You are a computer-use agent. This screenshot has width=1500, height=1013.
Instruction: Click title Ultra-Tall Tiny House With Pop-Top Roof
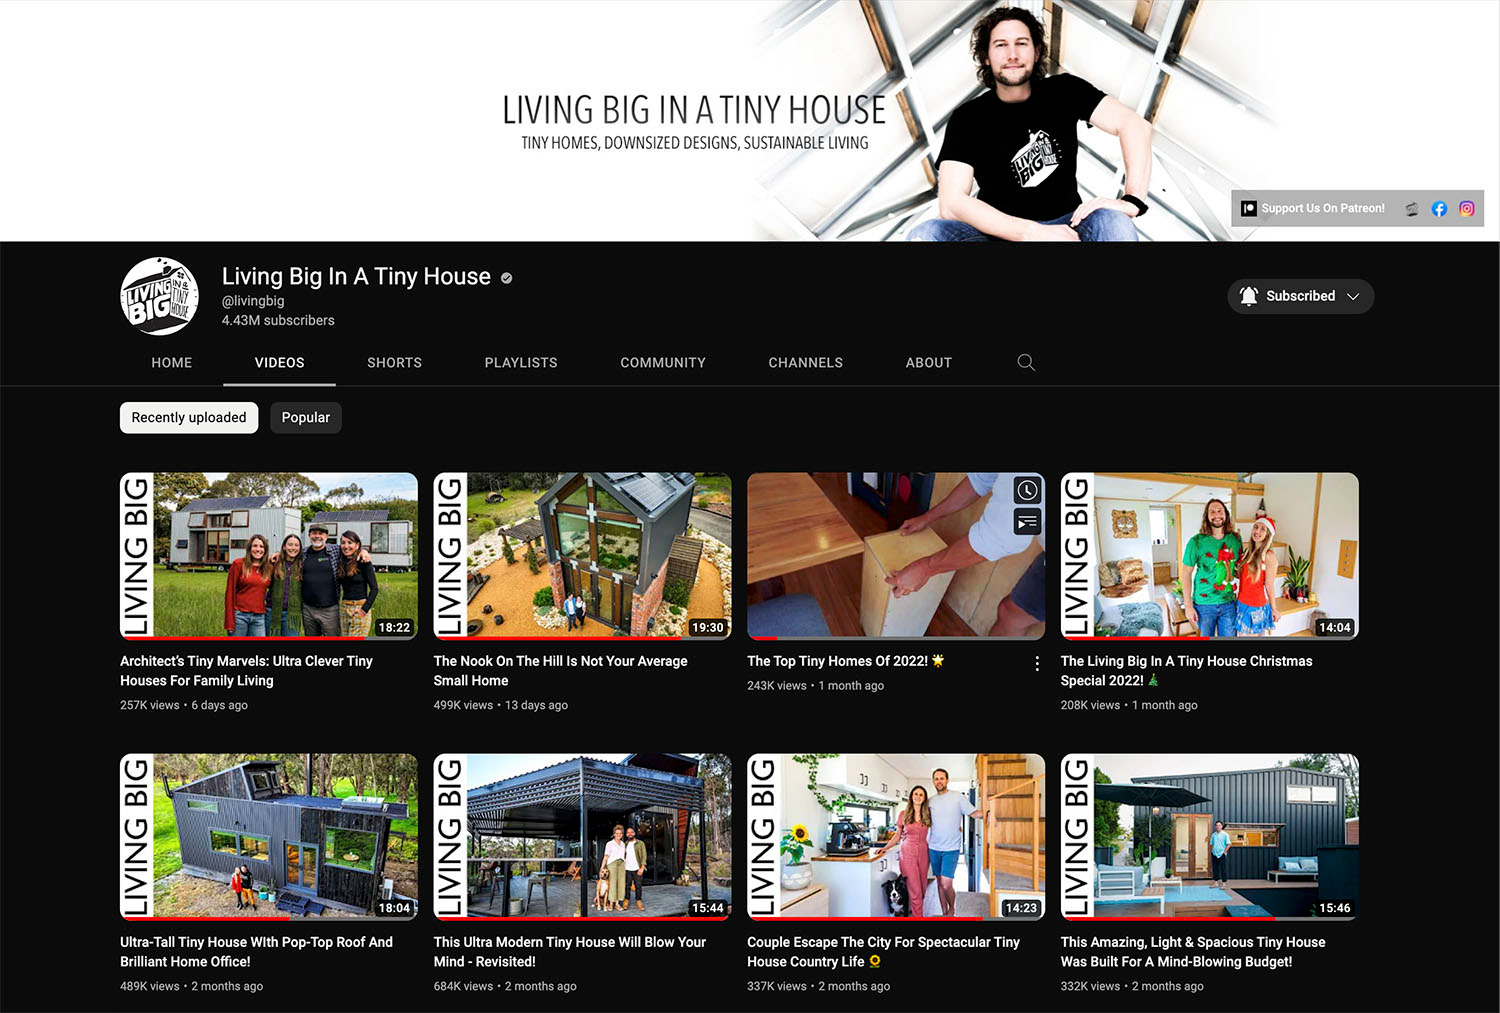[256, 952]
